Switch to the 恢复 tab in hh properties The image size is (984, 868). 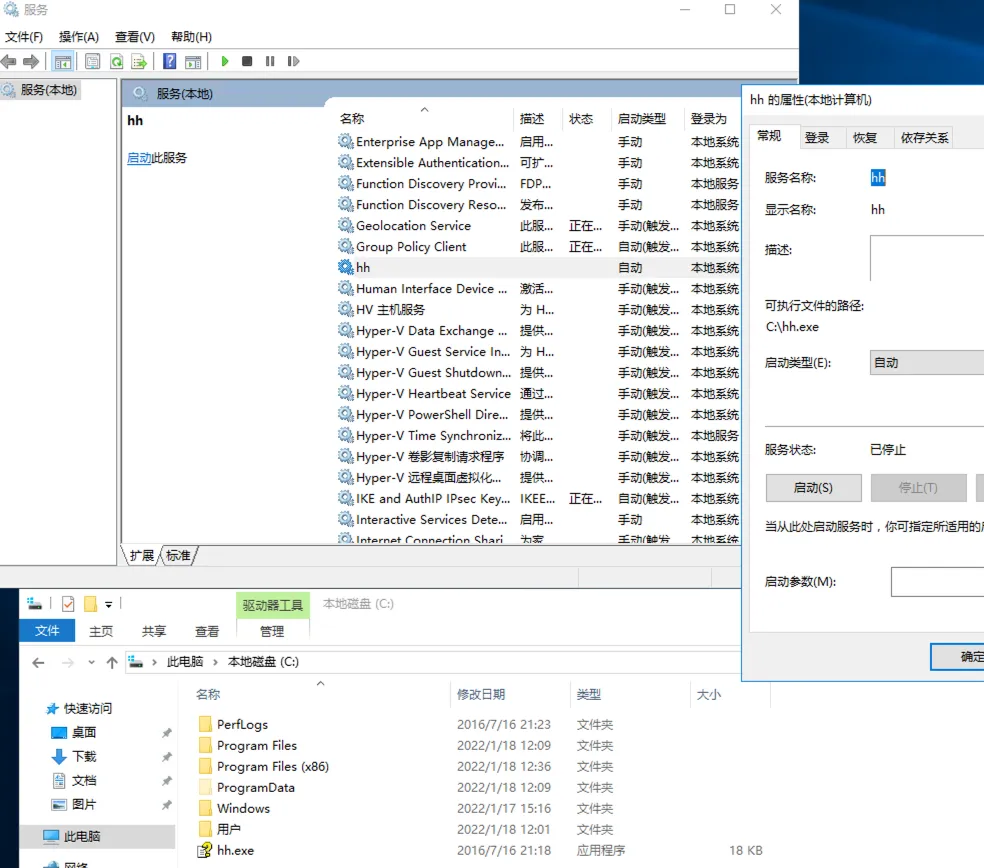pyautogui.click(x=865, y=138)
